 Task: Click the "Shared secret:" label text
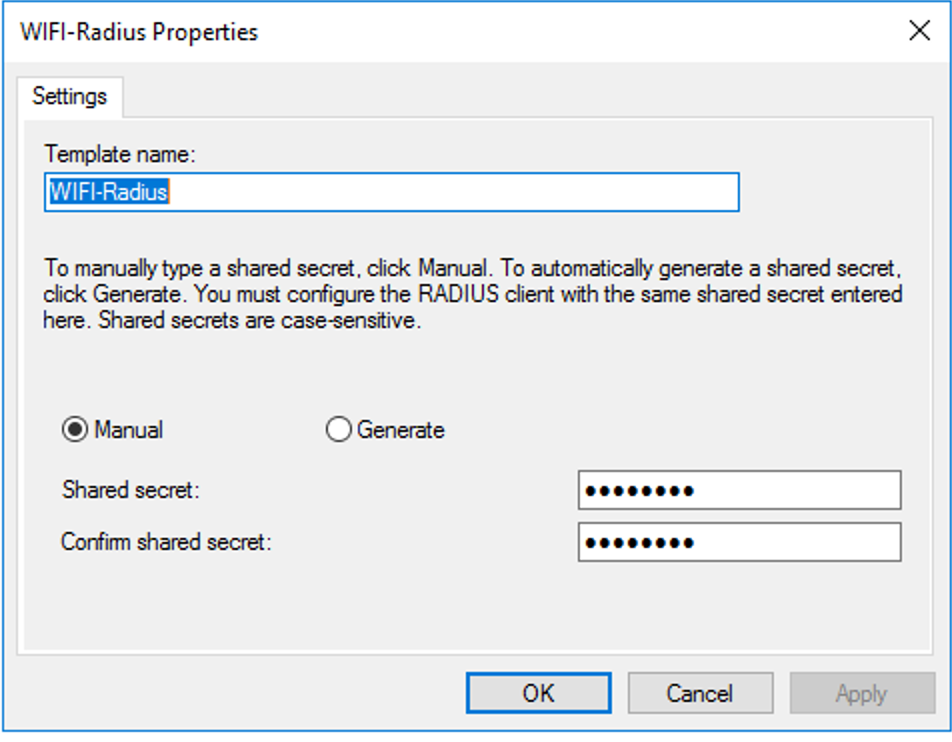point(130,490)
